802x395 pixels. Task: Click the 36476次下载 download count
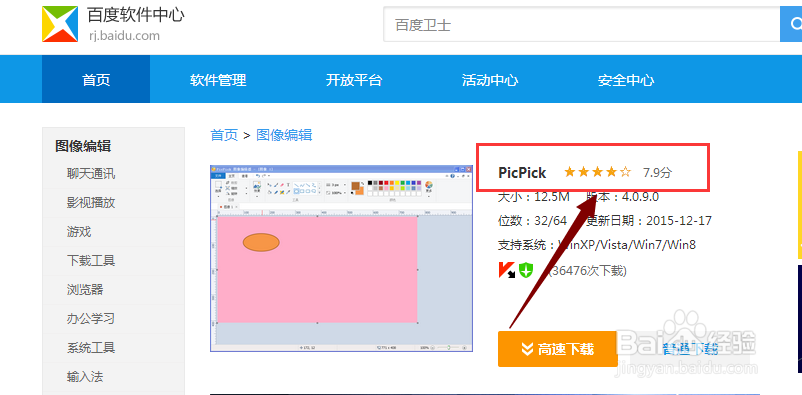(x=587, y=270)
